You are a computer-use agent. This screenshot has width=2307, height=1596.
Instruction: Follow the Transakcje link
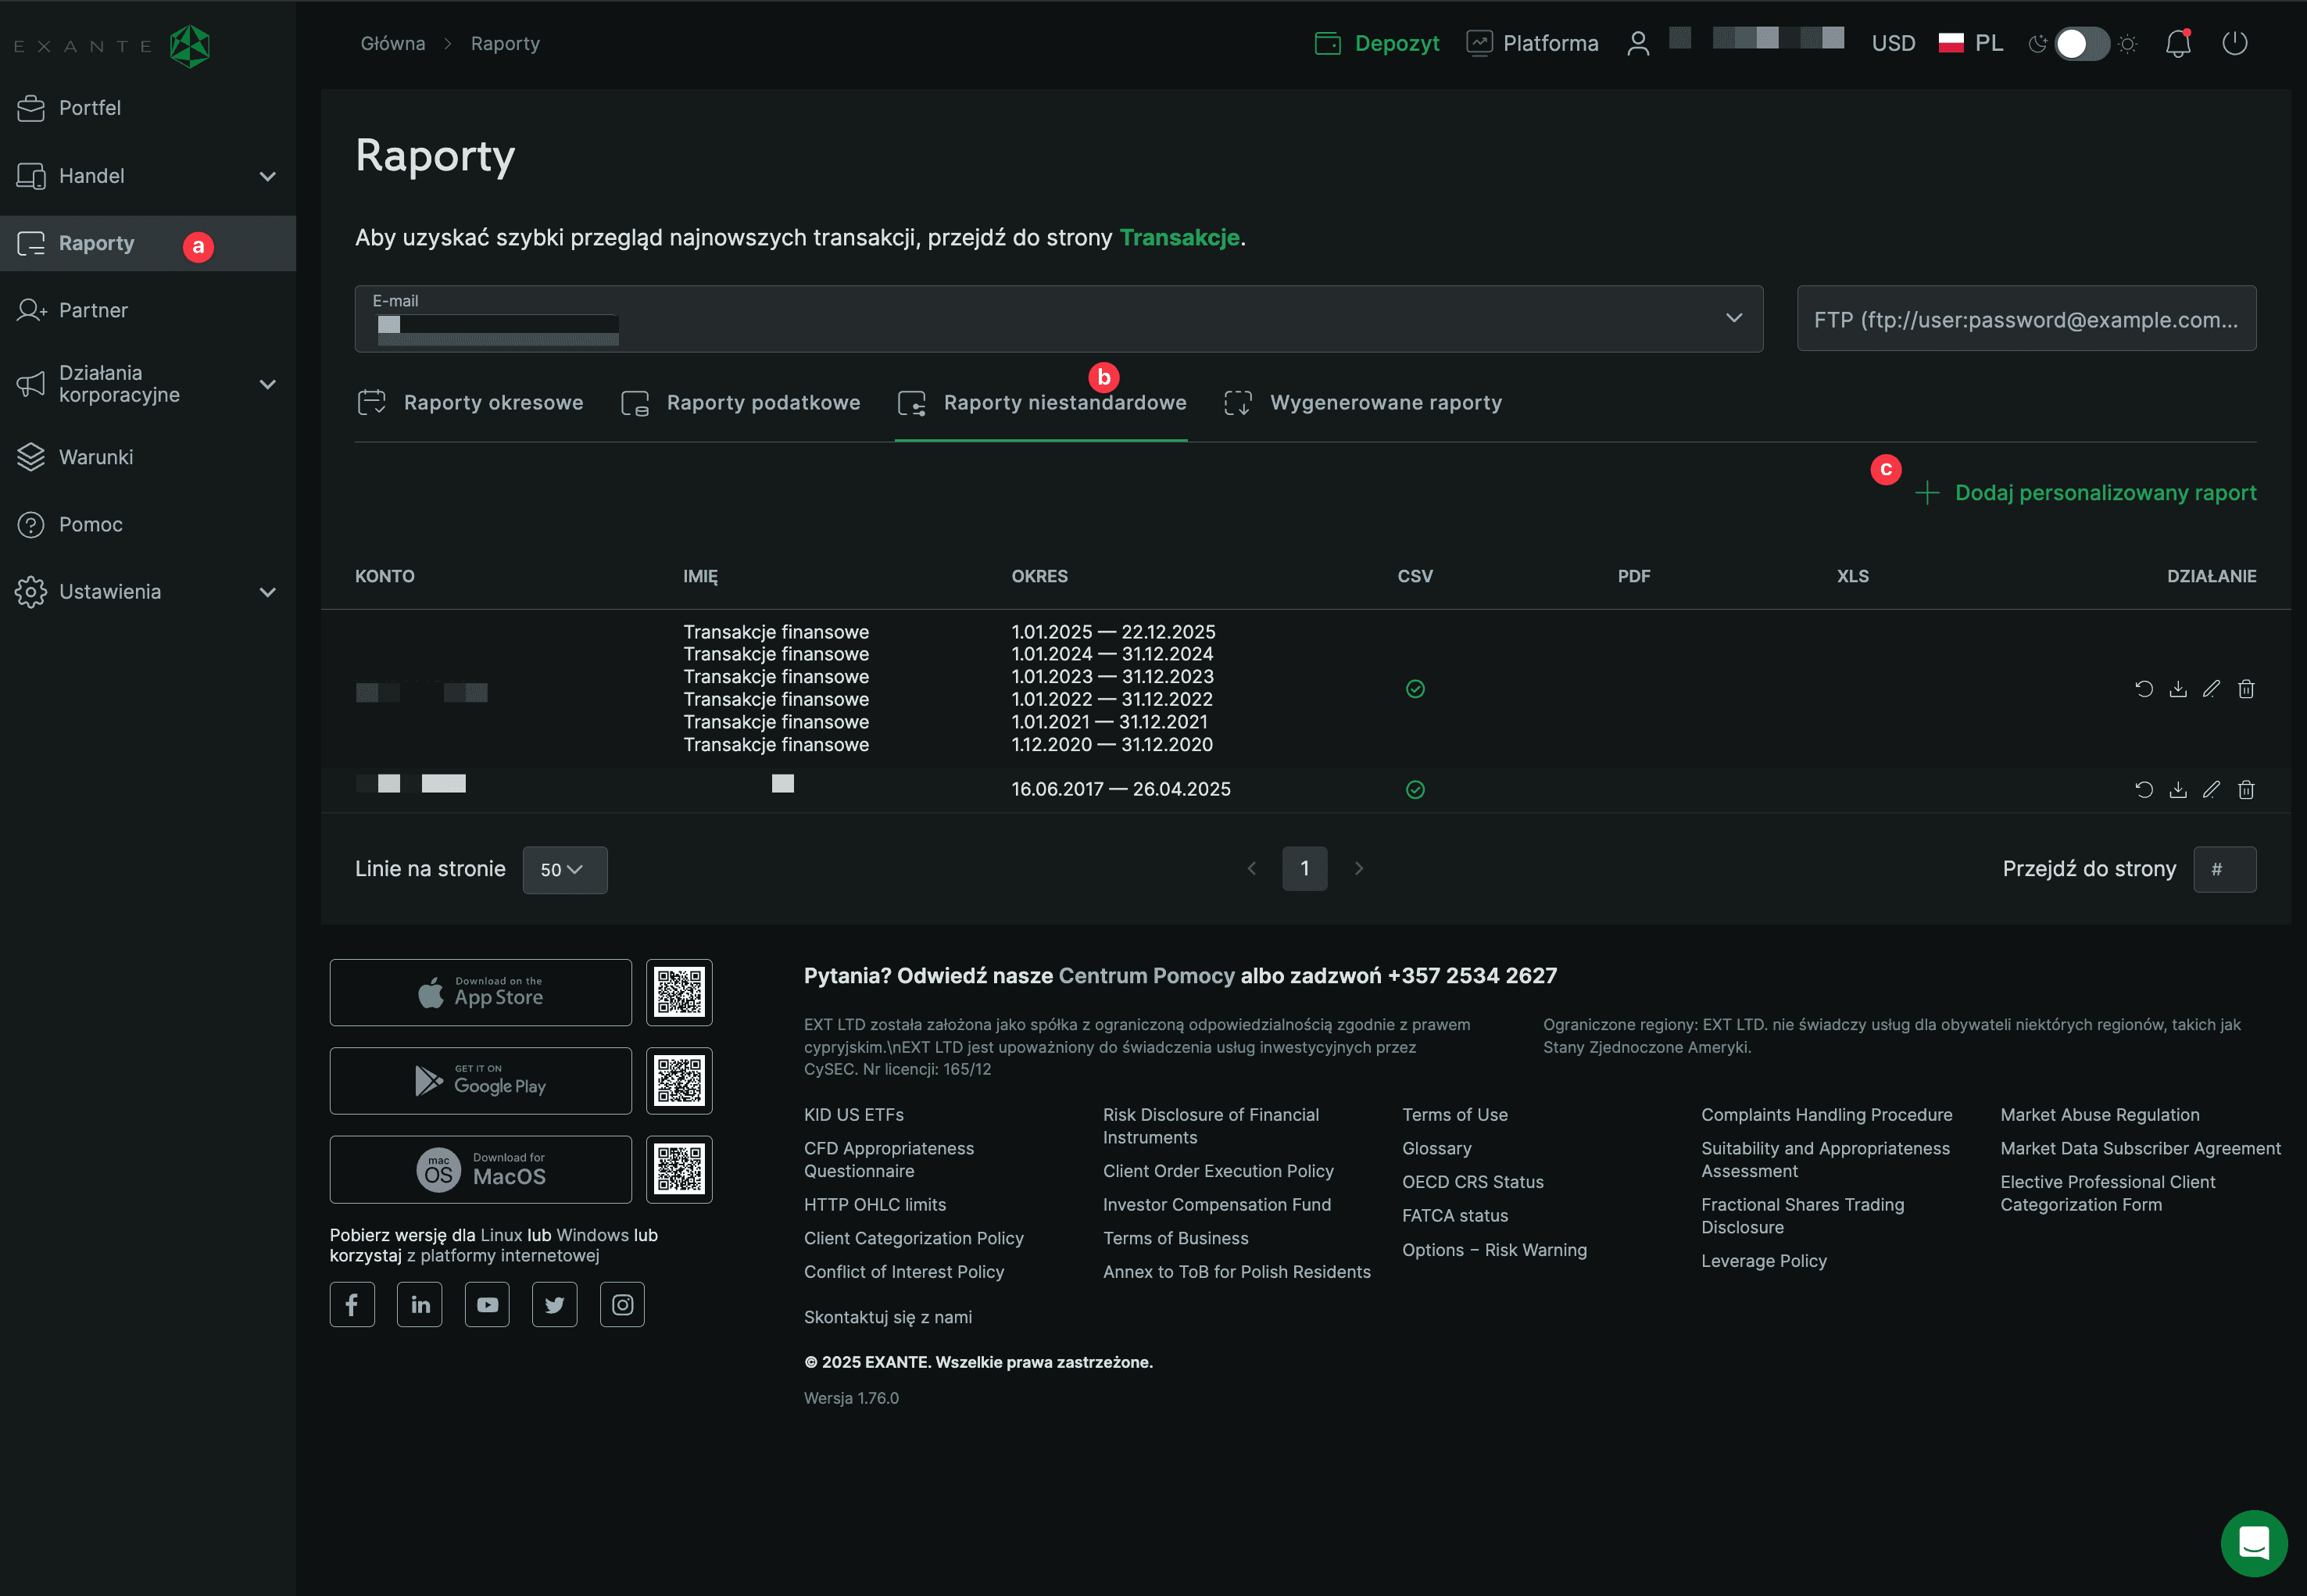(1179, 238)
